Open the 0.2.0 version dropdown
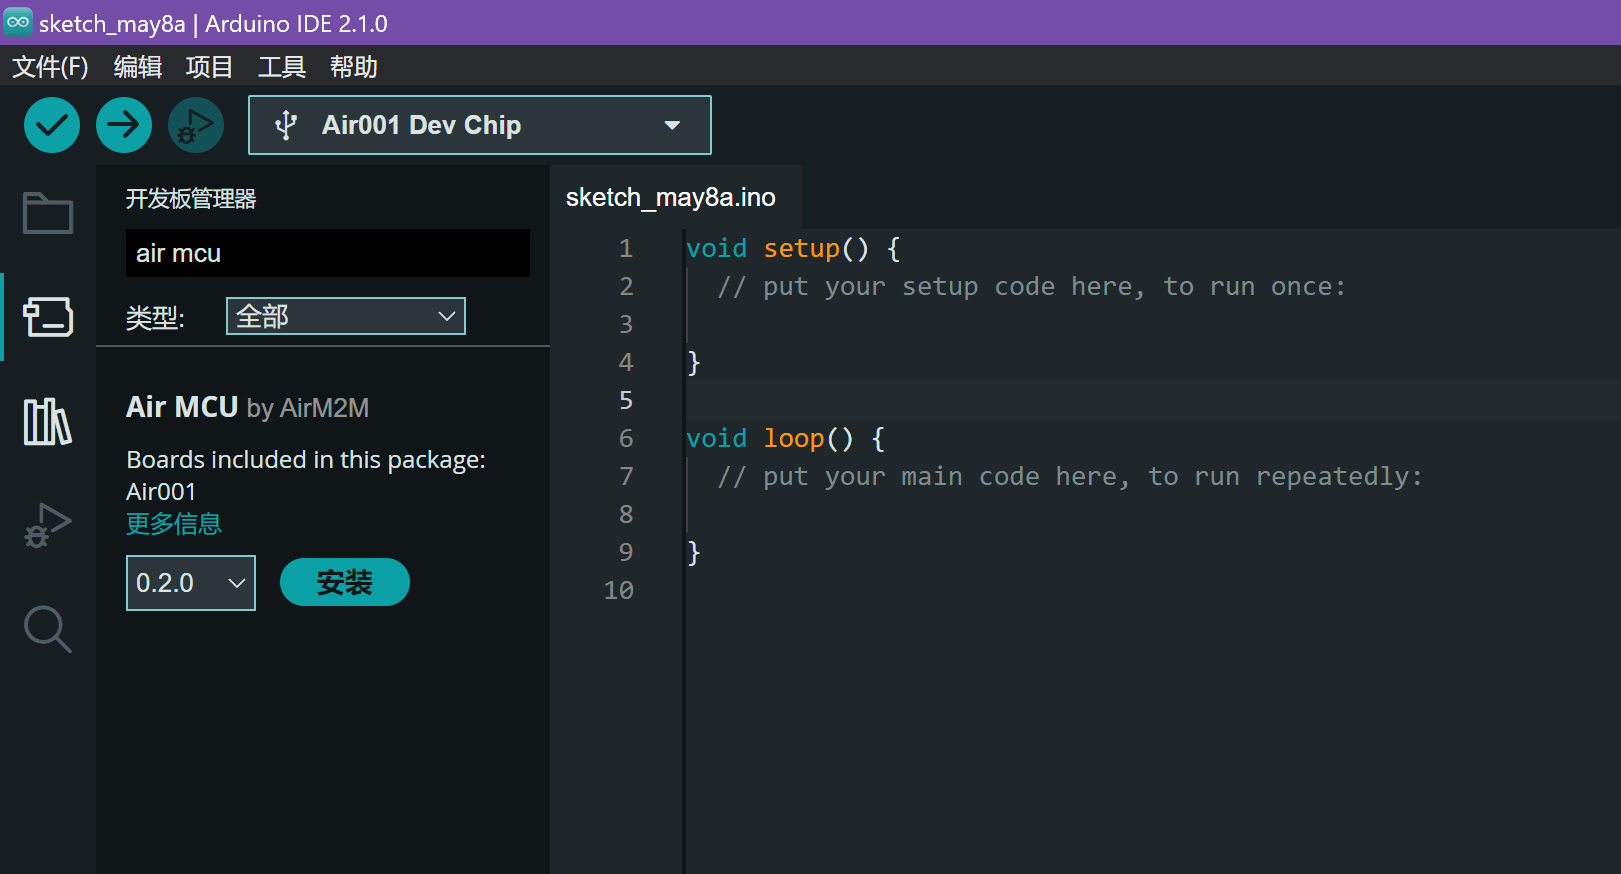This screenshot has height=874, width=1621. point(190,583)
